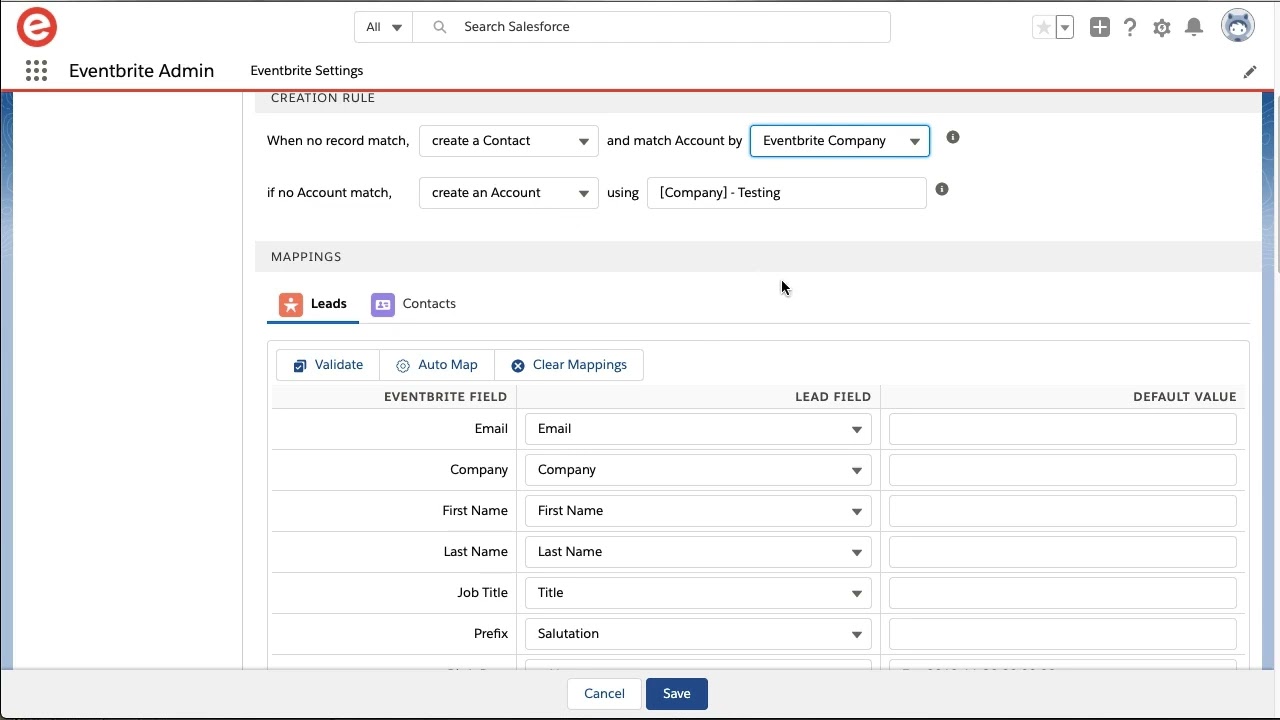Open the Eventbrite Company match dropdown

pyautogui.click(x=840, y=141)
